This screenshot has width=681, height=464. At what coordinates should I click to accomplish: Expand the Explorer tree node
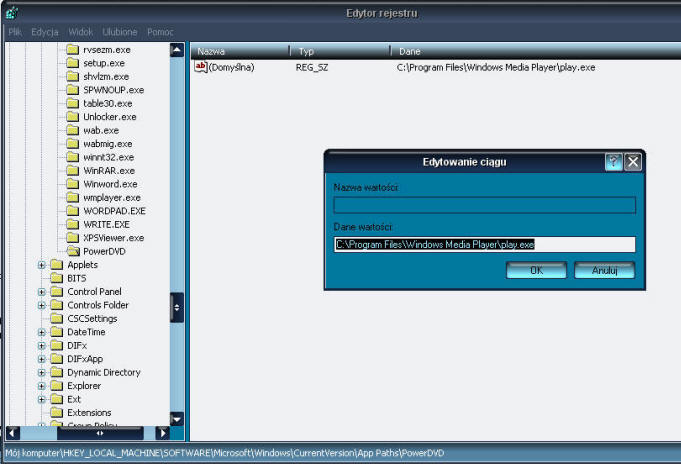[x=42, y=386]
